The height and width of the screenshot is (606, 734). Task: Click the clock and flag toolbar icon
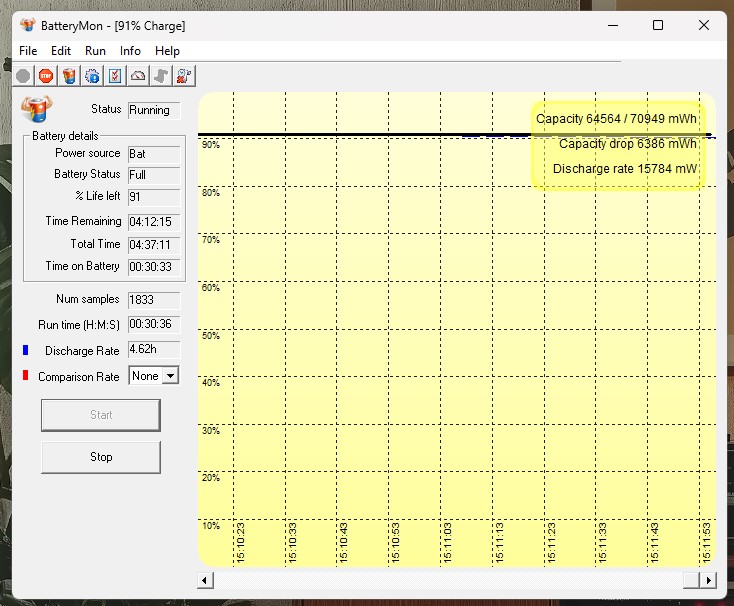tap(184, 76)
